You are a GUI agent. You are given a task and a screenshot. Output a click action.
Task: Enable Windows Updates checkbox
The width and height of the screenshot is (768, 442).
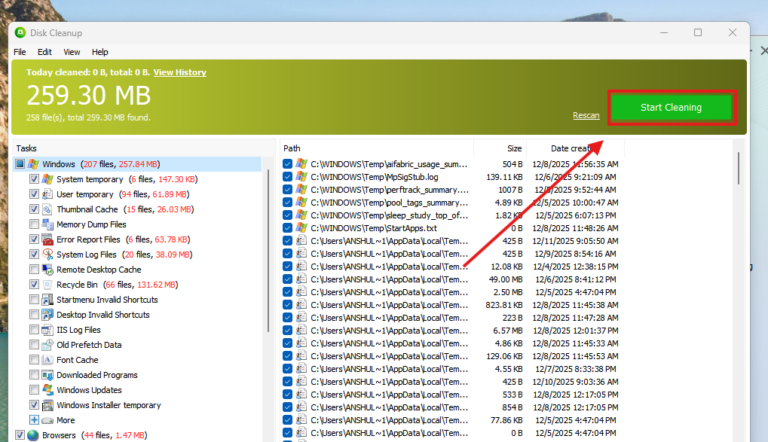click(34, 390)
